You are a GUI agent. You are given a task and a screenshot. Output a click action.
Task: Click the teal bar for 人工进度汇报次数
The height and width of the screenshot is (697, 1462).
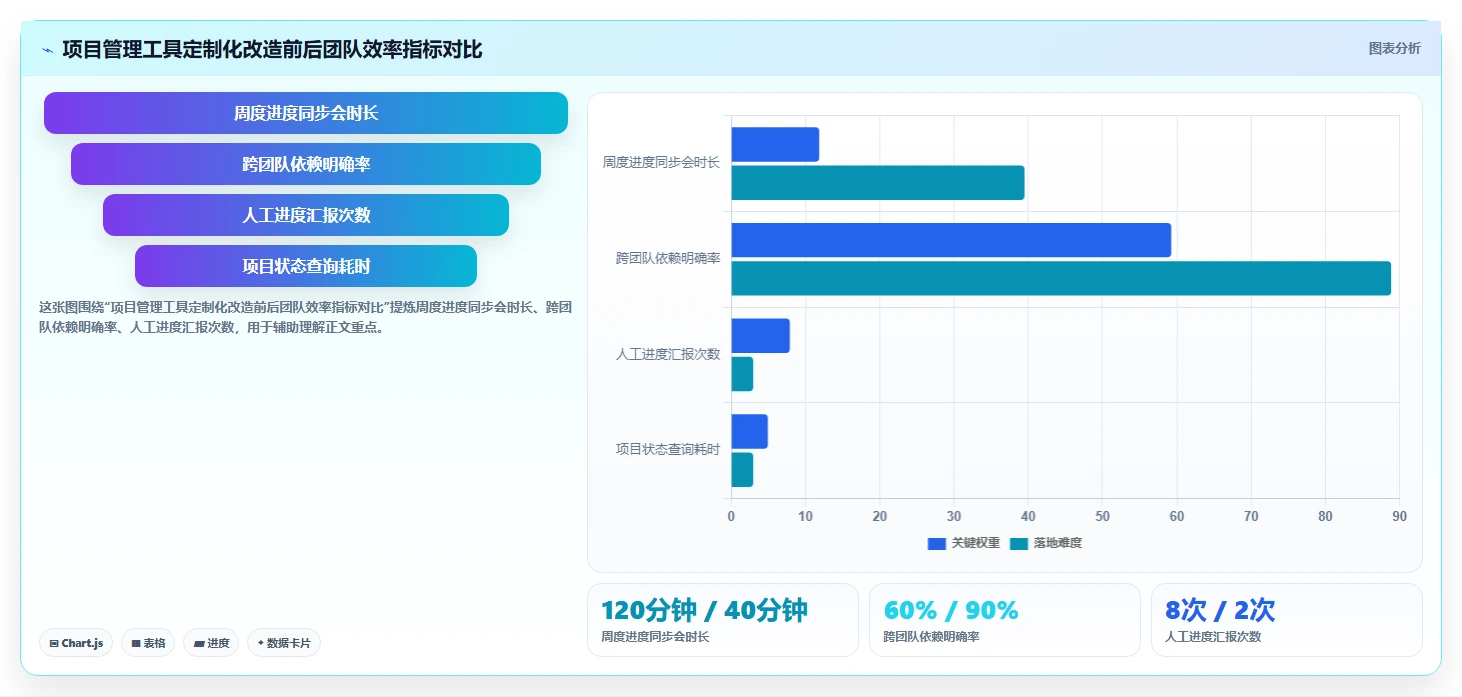tap(742, 374)
